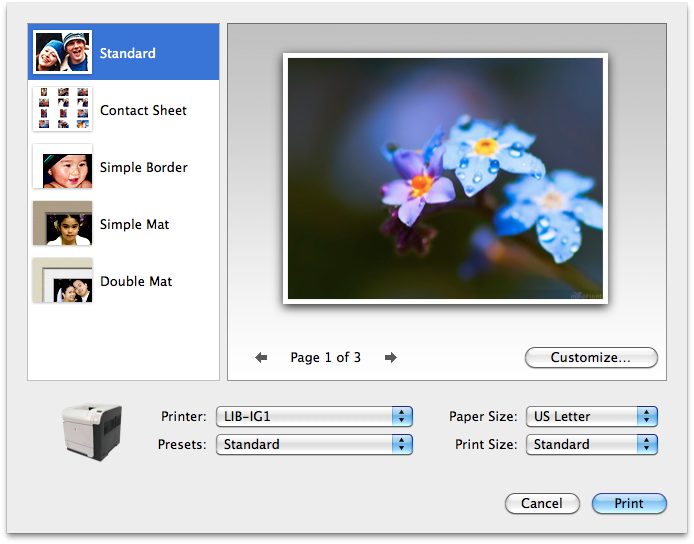Image resolution: width=694 pixels, height=544 pixels.
Task: Choose the Simple Border style label
Action: pyautogui.click(x=144, y=167)
